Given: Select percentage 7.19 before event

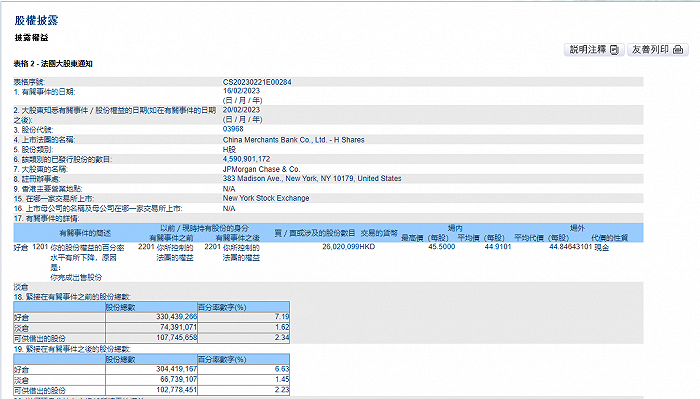Looking at the screenshot, I should coord(282,317).
